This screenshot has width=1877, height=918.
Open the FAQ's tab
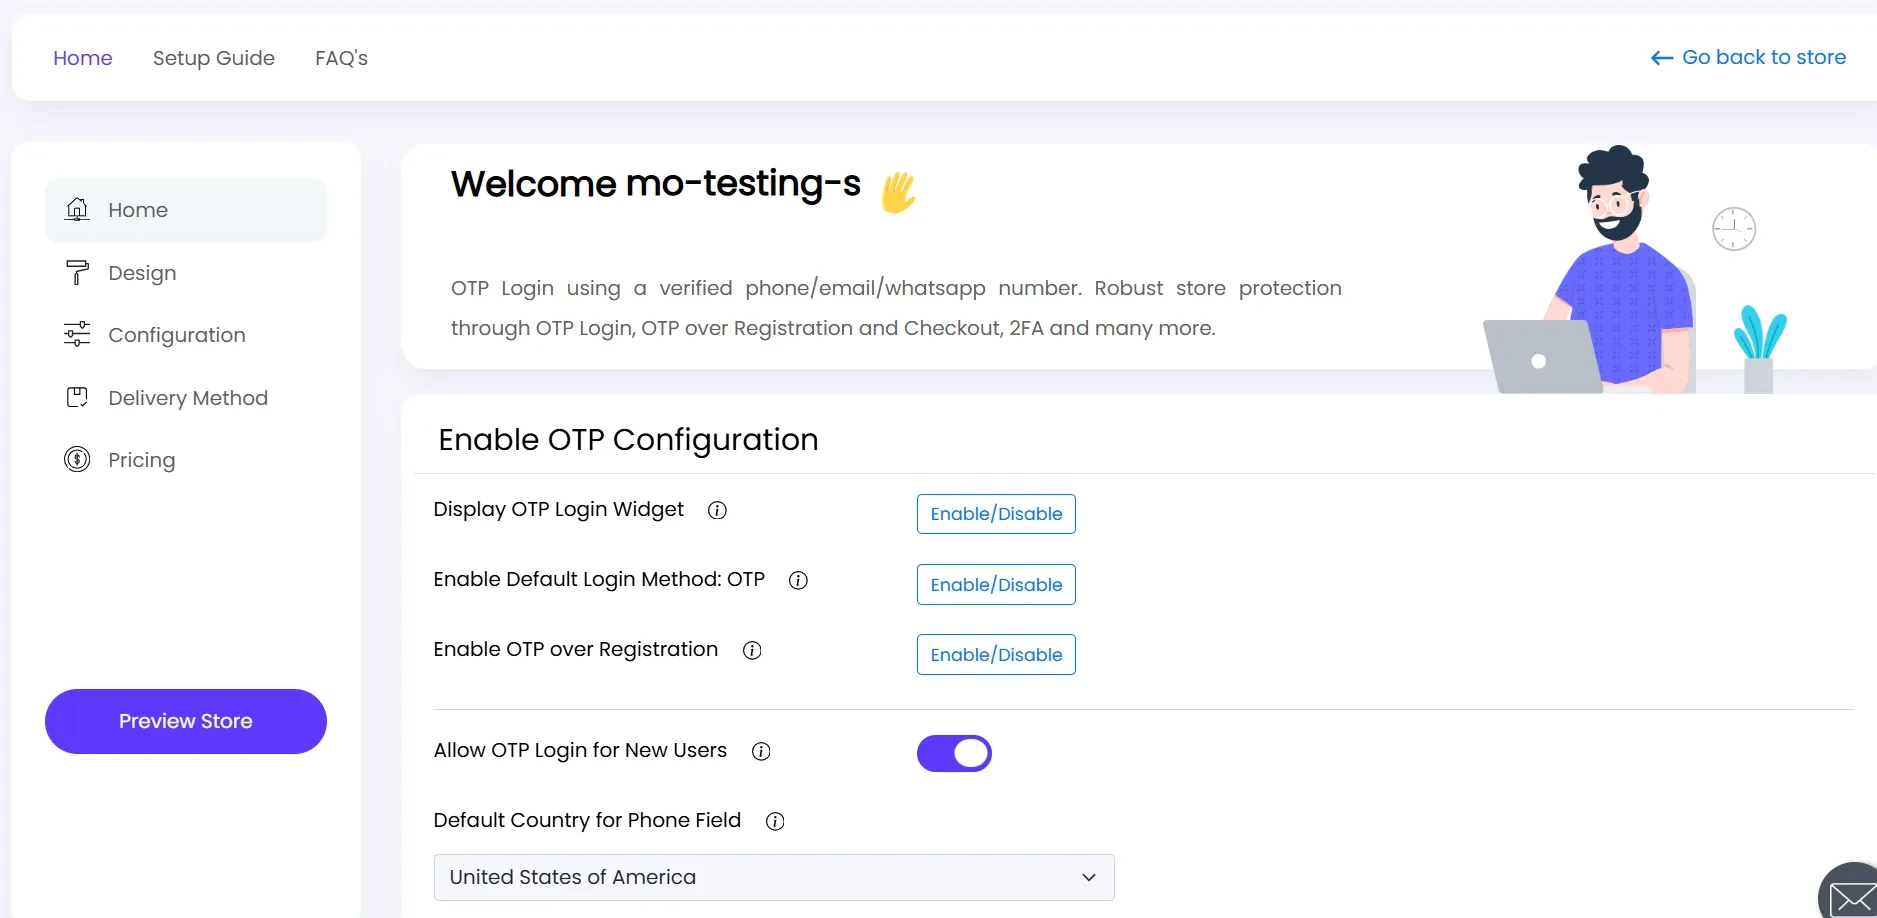pyautogui.click(x=341, y=58)
